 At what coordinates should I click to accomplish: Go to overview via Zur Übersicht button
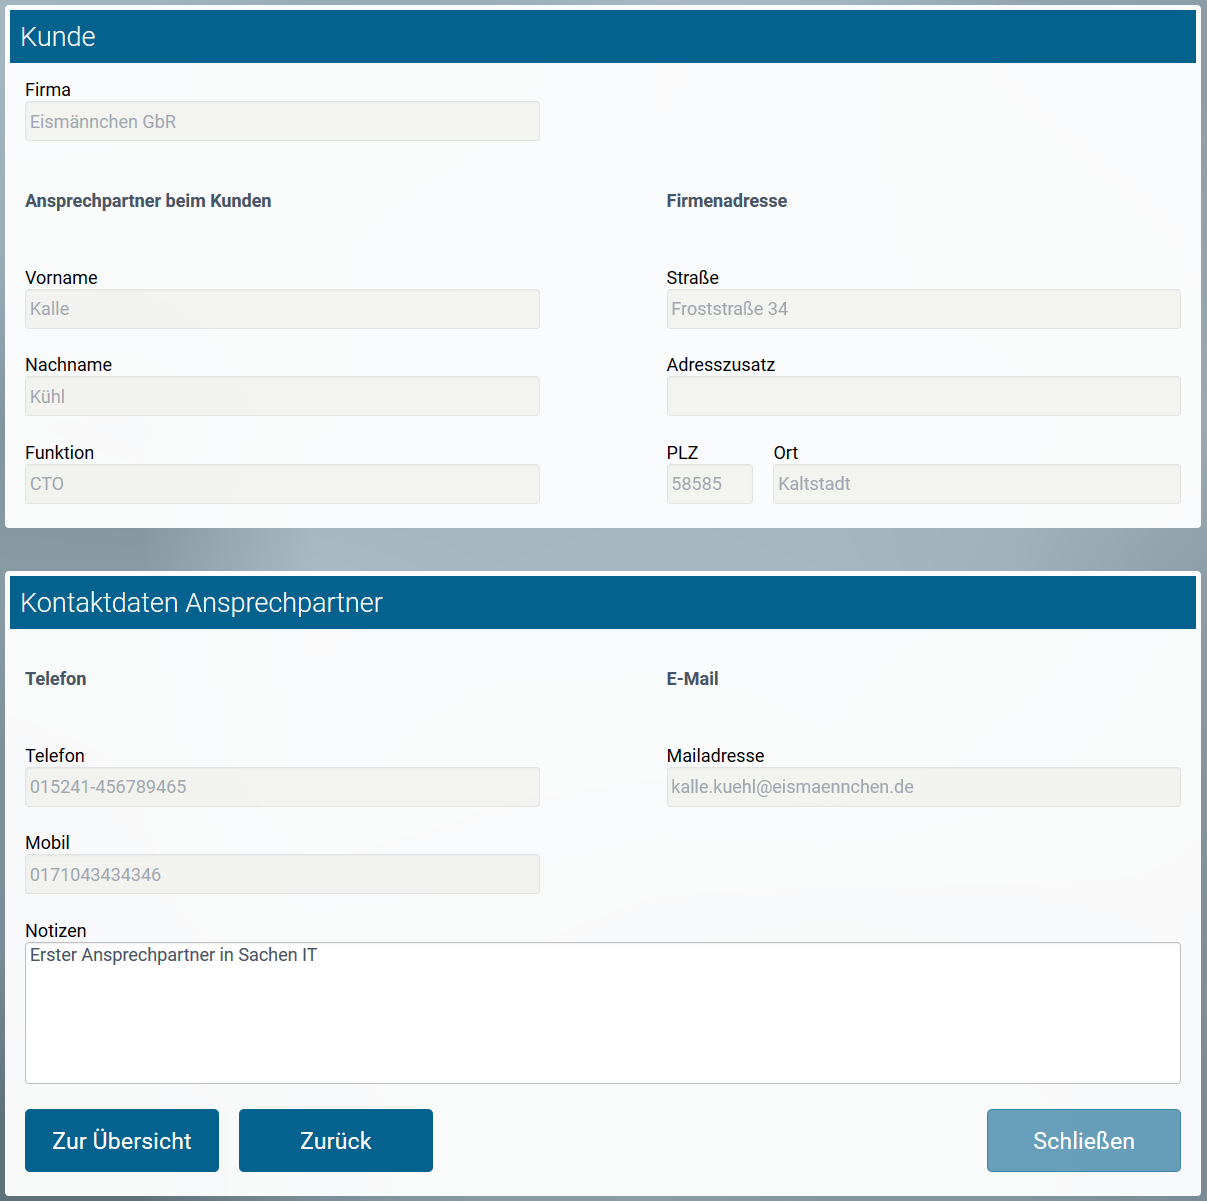click(122, 1140)
